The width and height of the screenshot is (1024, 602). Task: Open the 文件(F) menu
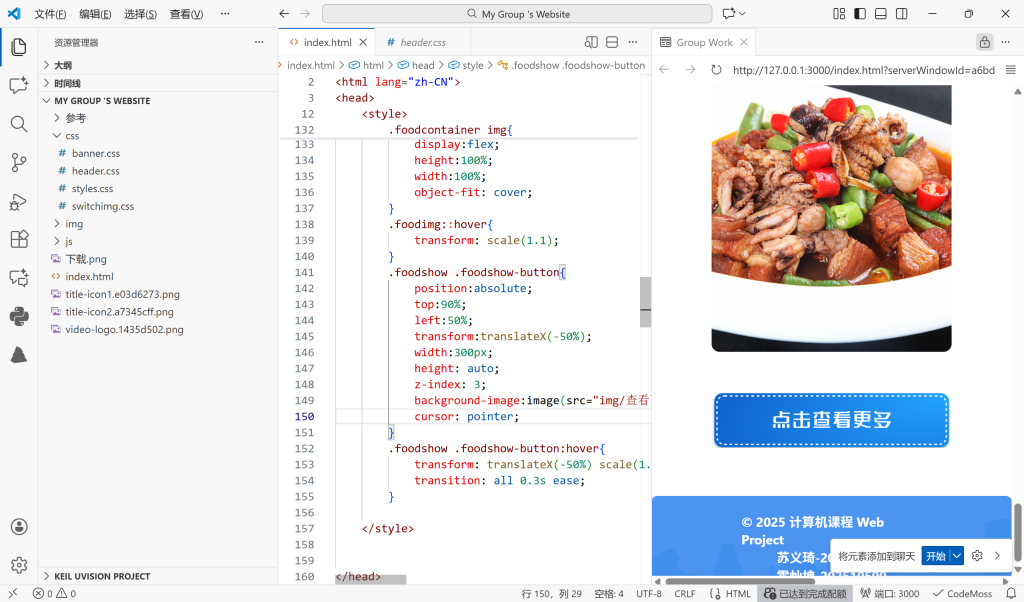[x=50, y=14]
